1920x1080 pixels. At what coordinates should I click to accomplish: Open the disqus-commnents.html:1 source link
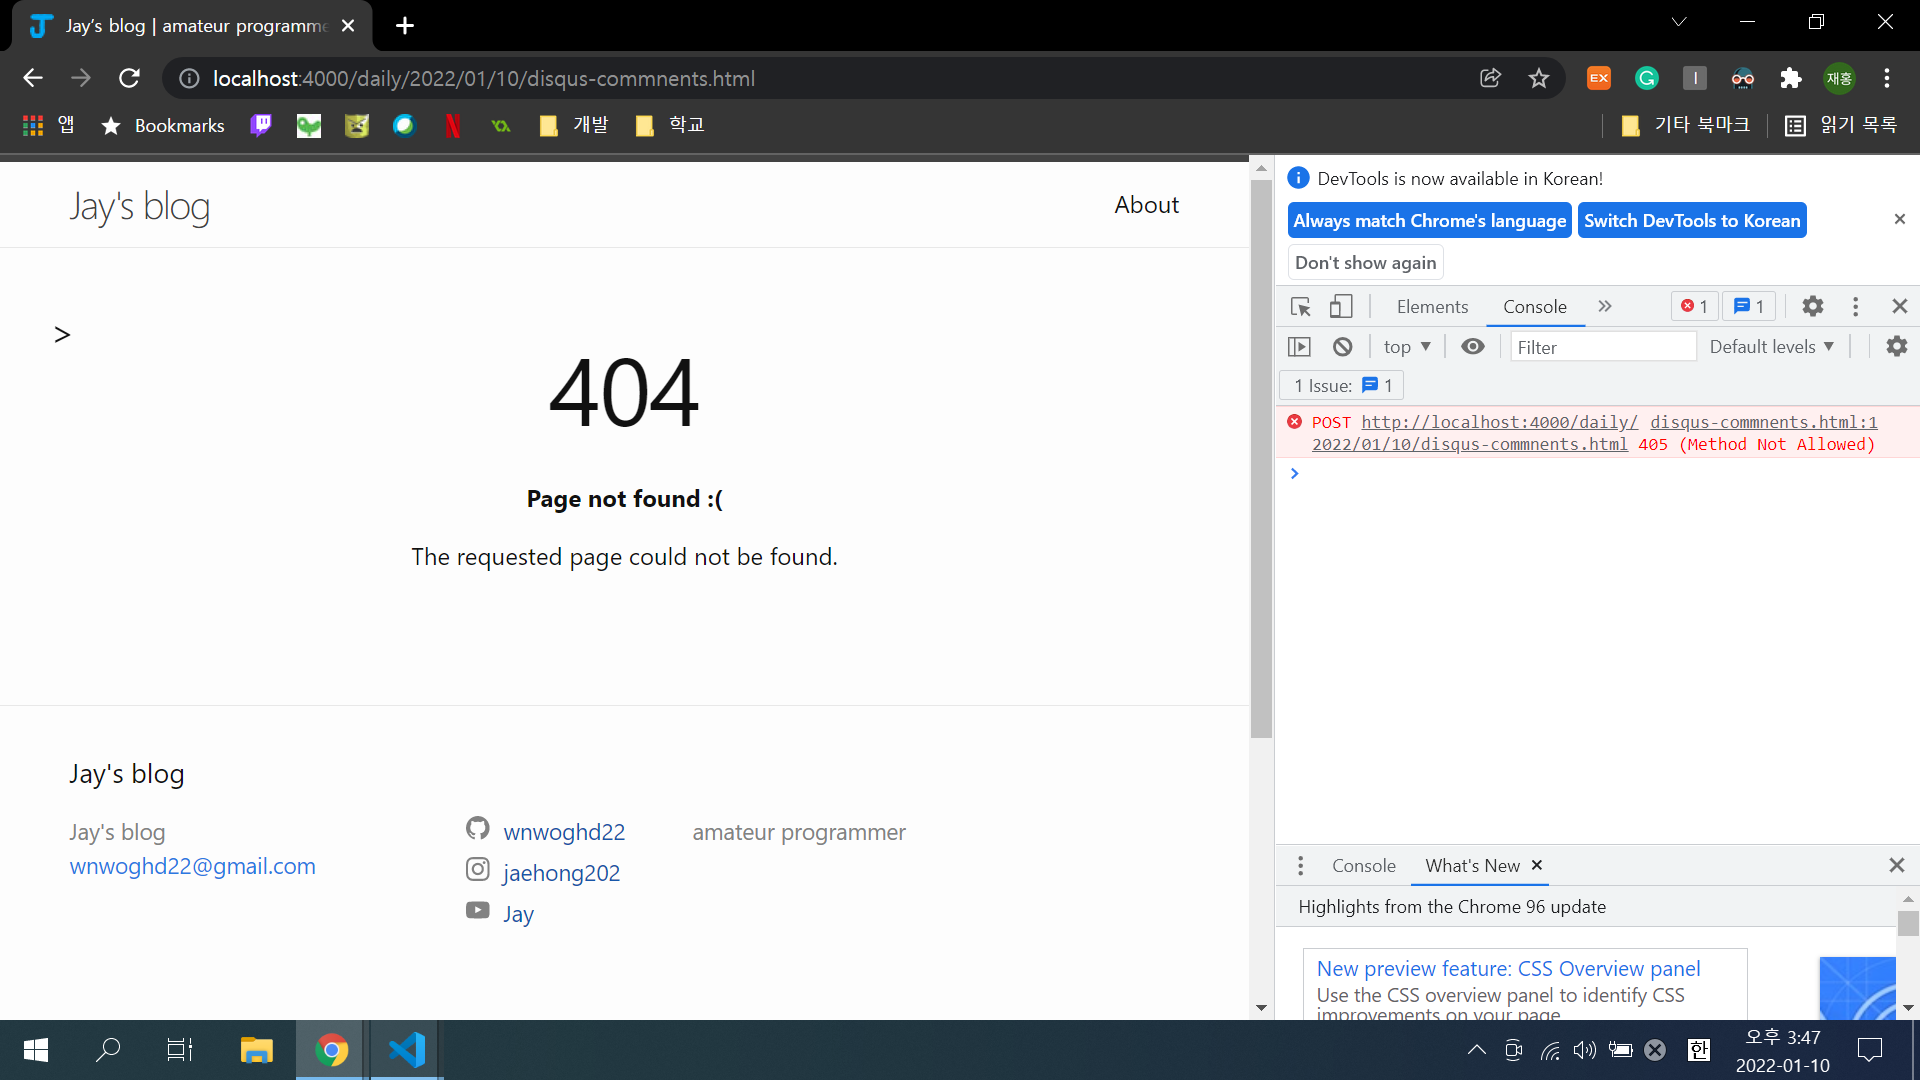(x=1764, y=422)
